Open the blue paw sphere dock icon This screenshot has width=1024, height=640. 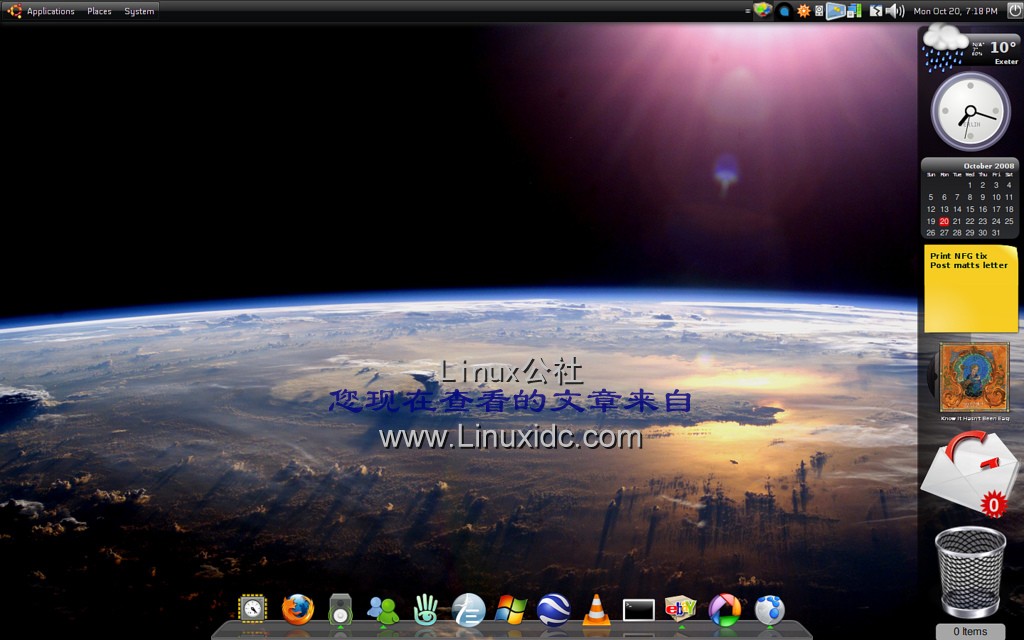point(770,610)
